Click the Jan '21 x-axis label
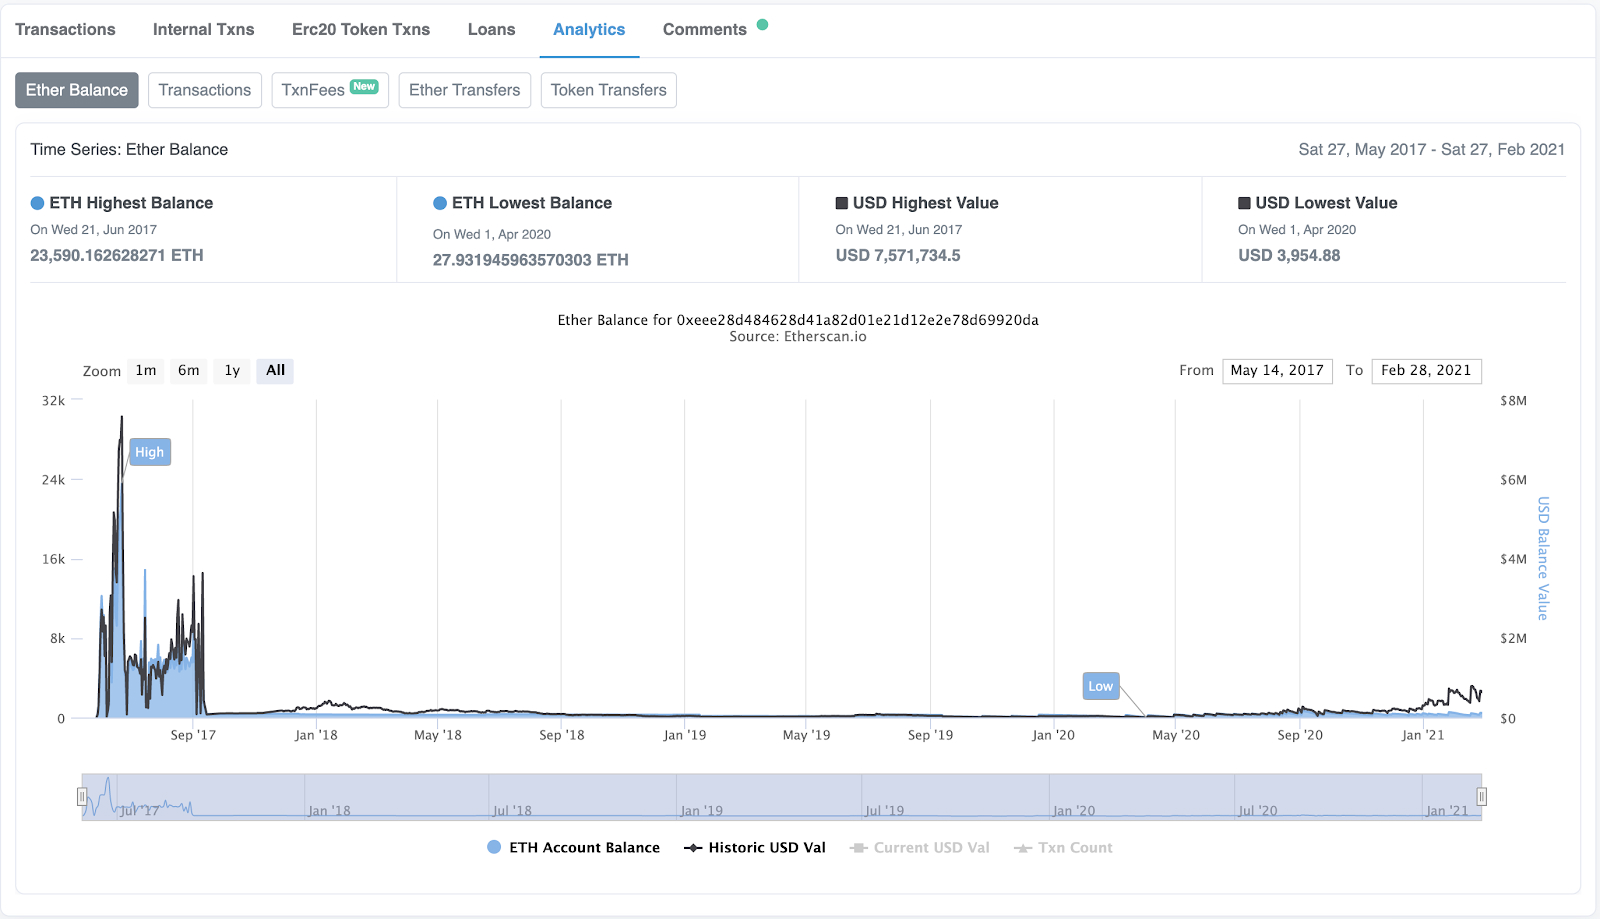1600x919 pixels. 1423,735
